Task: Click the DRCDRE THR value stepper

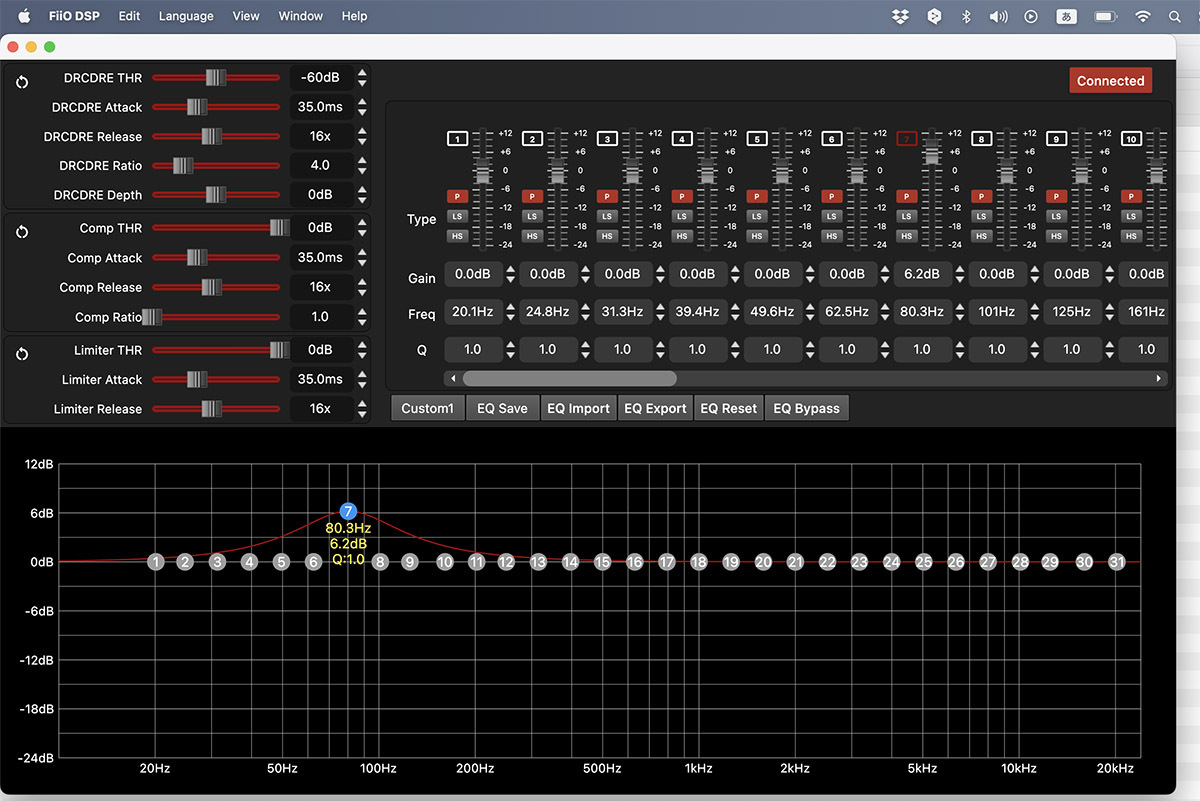Action: [362, 78]
